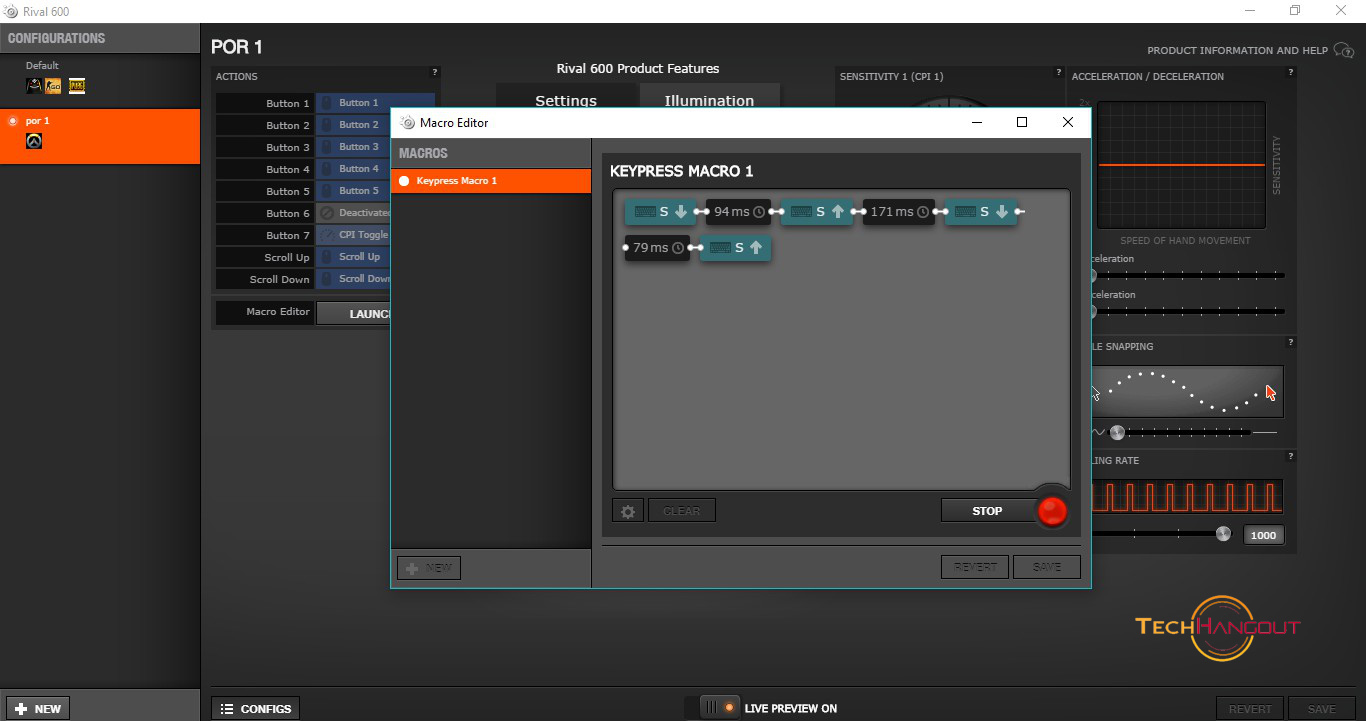Select the Default configuration
This screenshot has height=721, width=1366.
[x=100, y=79]
